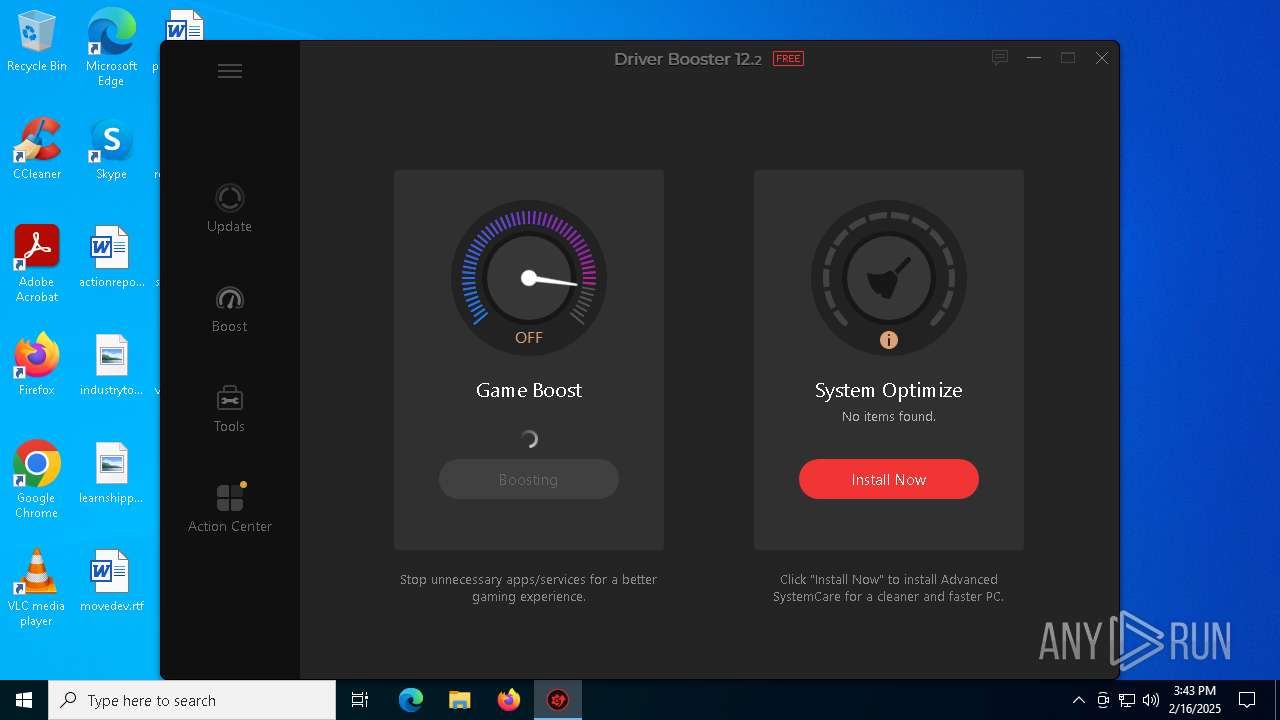Click the Driver Booster taskbar button
This screenshot has height=720, width=1280.
pos(558,700)
